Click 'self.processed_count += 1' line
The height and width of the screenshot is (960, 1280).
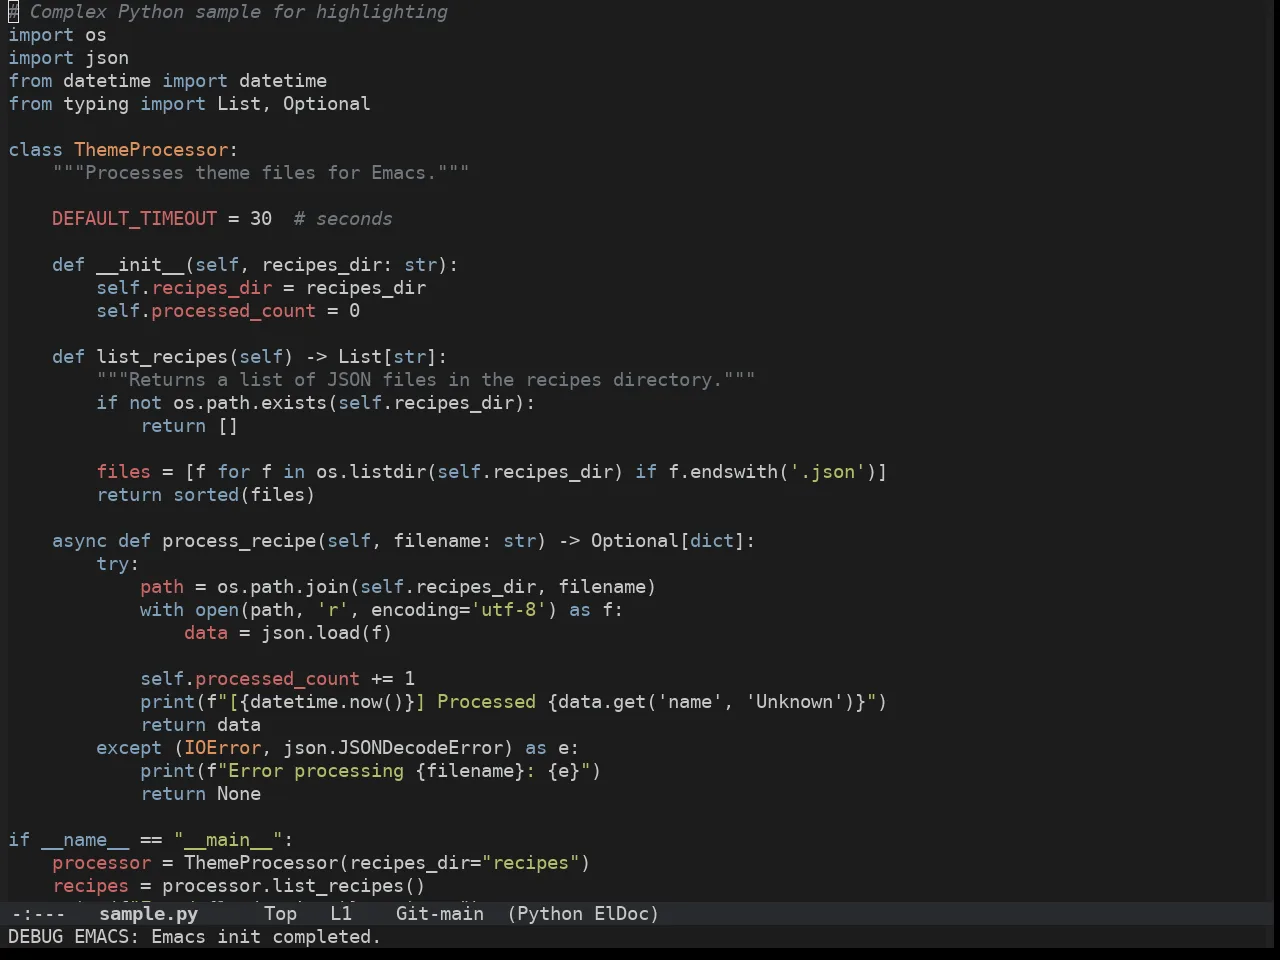pos(277,679)
